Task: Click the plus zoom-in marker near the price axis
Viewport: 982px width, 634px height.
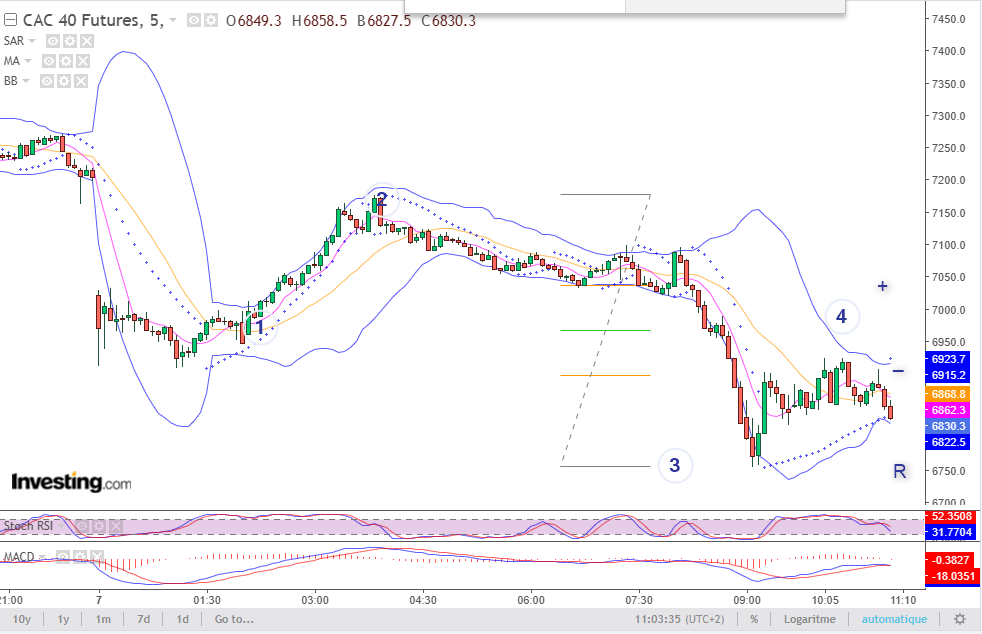Action: pyautogui.click(x=882, y=286)
